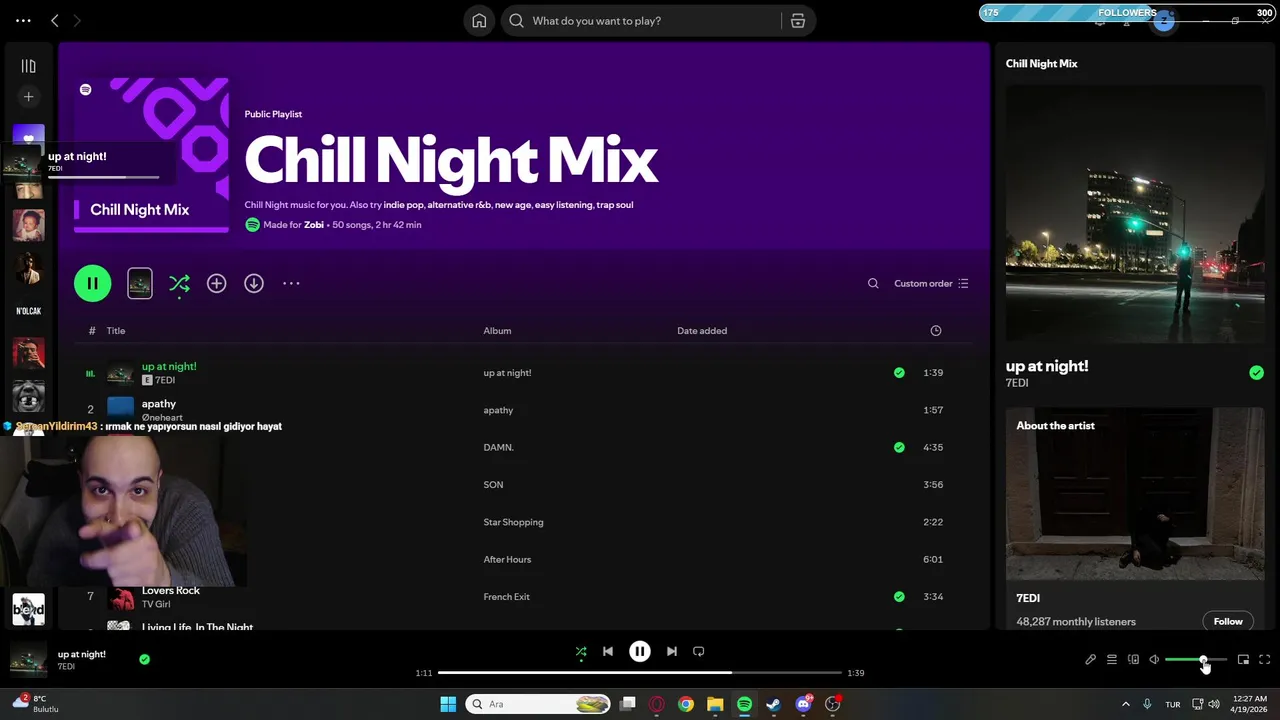This screenshot has height=720, width=1280.
Task: Toggle shuffle in the bottom player bar
Action: [x=581, y=652]
